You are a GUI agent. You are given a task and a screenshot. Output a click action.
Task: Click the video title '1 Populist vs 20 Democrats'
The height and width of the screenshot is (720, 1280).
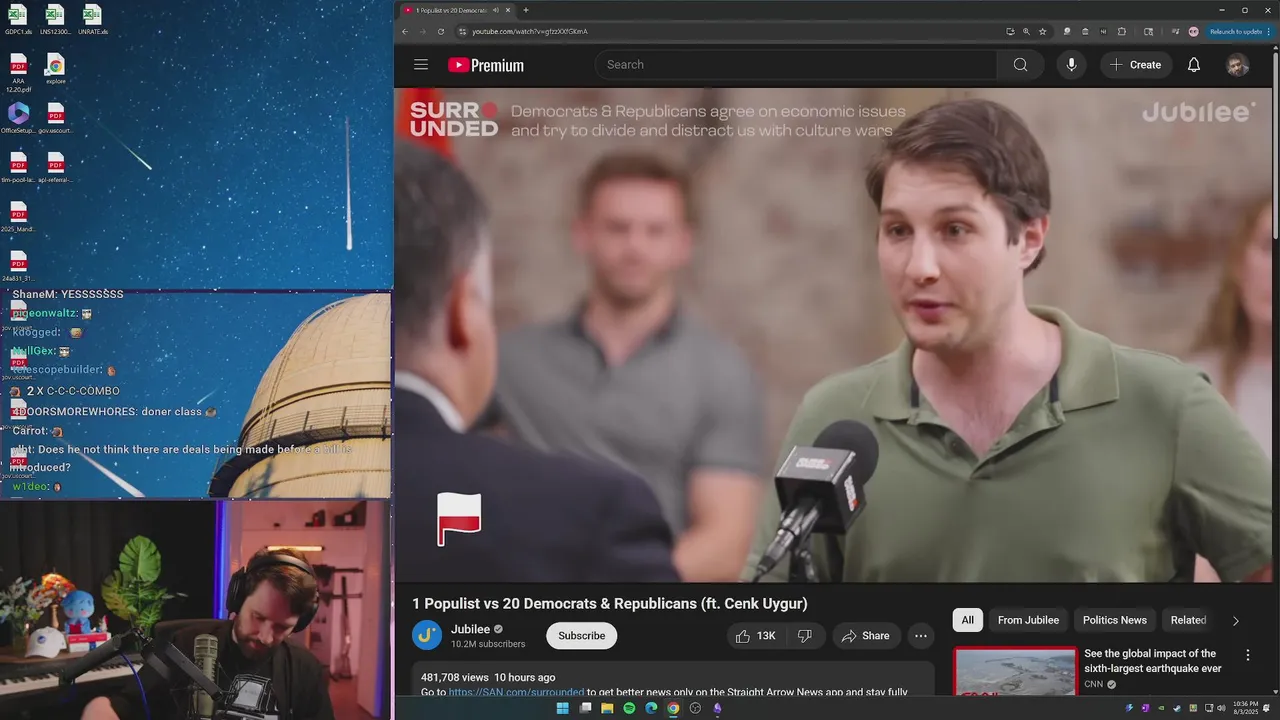tap(609, 604)
